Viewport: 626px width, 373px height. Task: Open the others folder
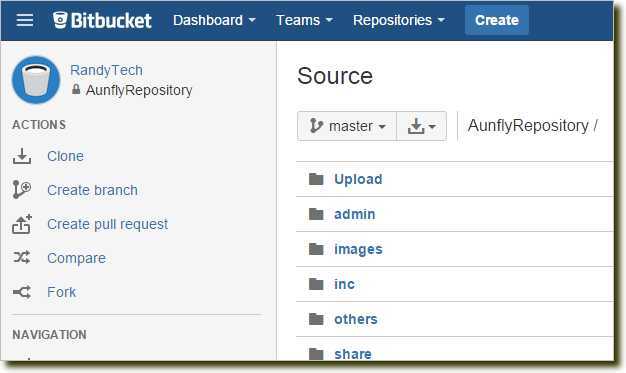[x=356, y=319]
